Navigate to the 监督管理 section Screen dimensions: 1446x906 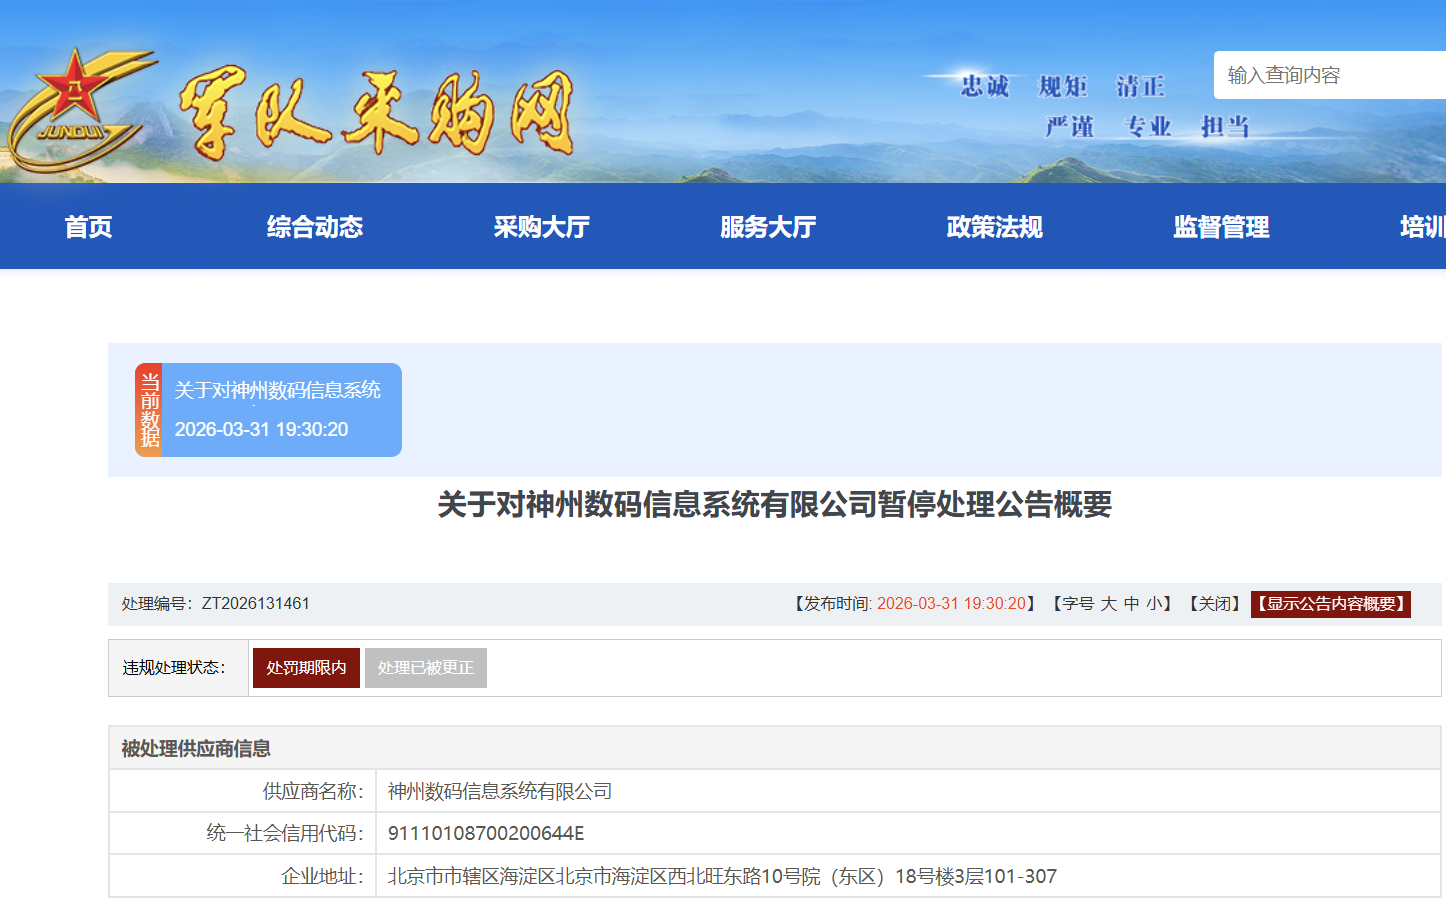click(x=1221, y=227)
